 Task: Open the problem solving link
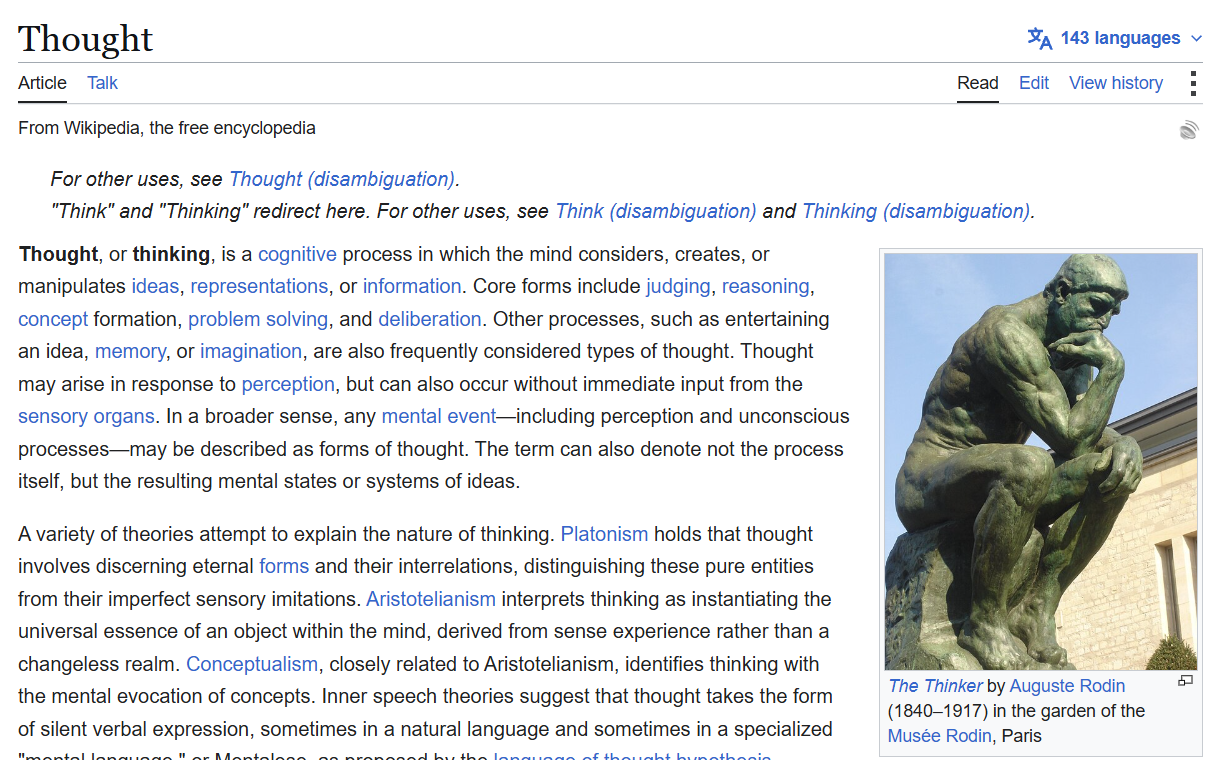pyautogui.click(x=258, y=319)
